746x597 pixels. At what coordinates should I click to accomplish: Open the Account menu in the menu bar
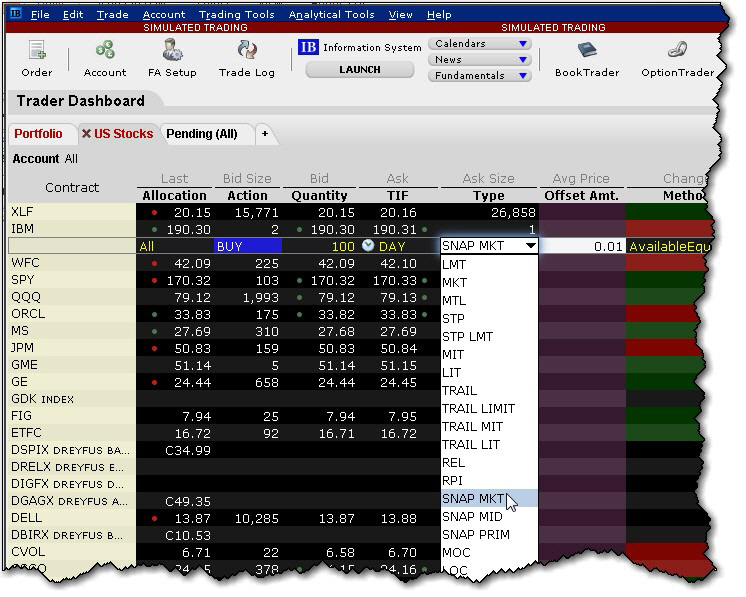164,15
